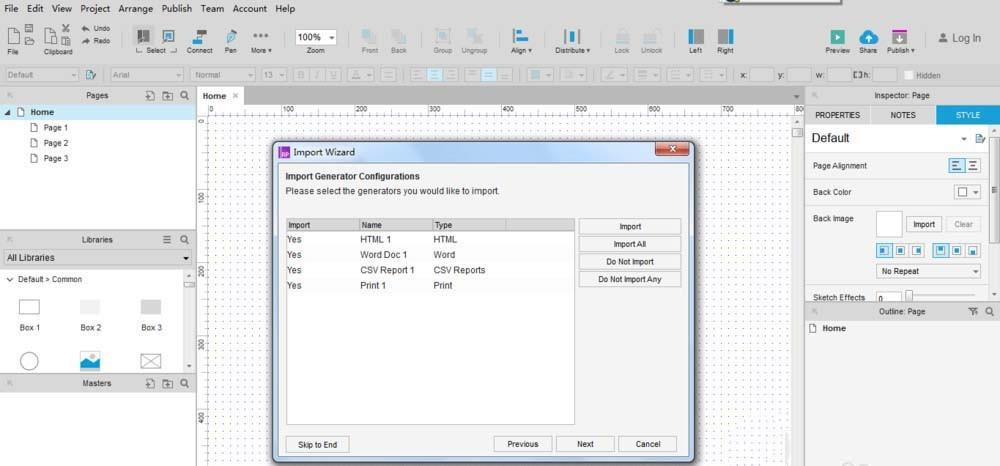Open the All Libraries dropdown
This screenshot has height=466, width=1000.
97,258
